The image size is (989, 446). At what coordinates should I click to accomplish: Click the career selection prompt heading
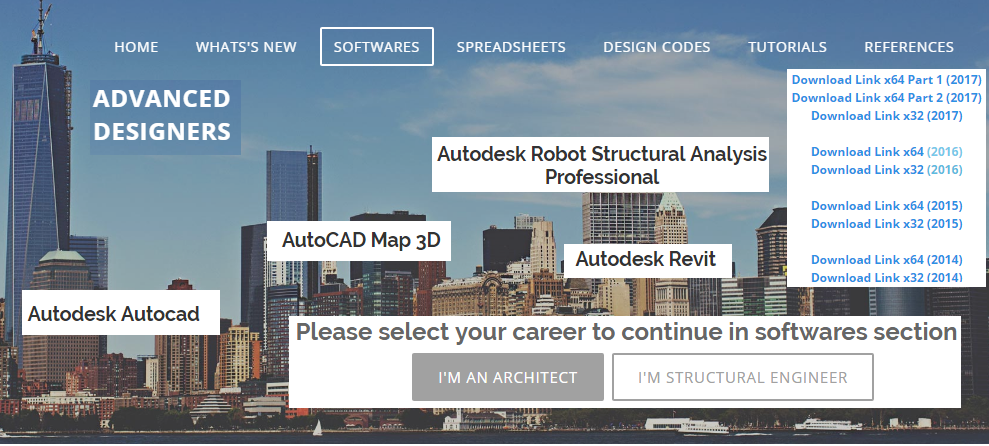pyautogui.click(x=626, y=332)
